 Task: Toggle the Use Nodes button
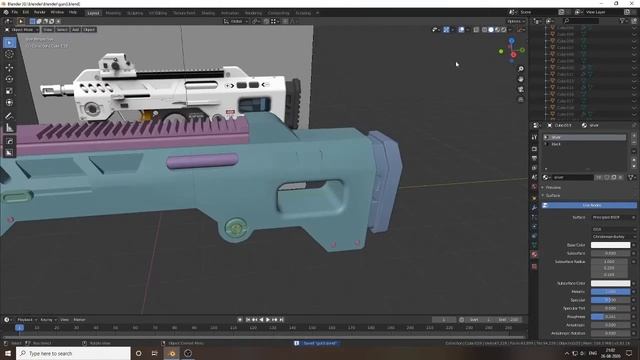589,205
